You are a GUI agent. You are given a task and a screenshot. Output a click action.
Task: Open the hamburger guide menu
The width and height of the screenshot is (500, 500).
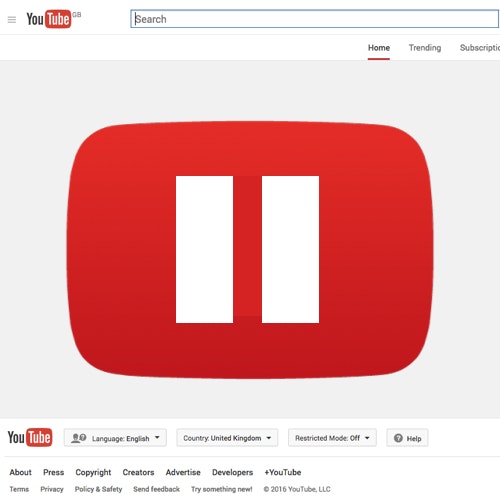12,20
